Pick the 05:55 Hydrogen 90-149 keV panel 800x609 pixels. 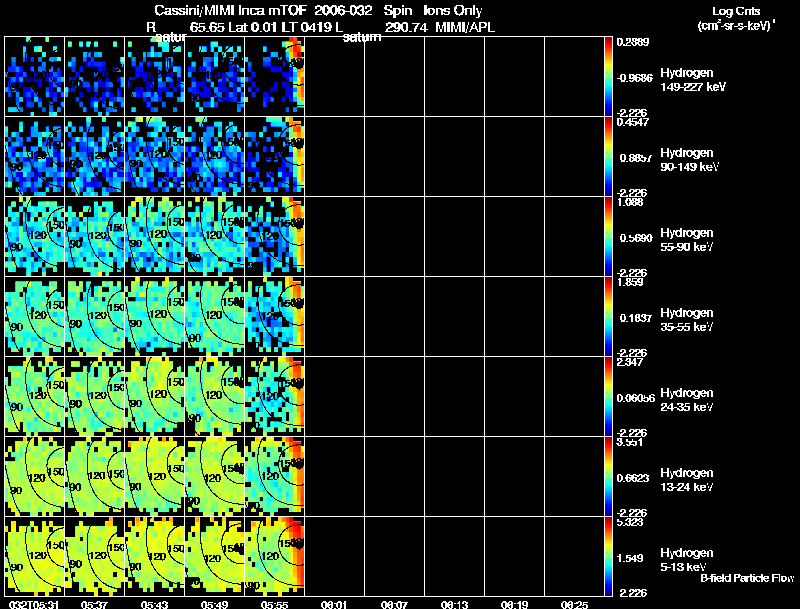click(x=274, y=156)
